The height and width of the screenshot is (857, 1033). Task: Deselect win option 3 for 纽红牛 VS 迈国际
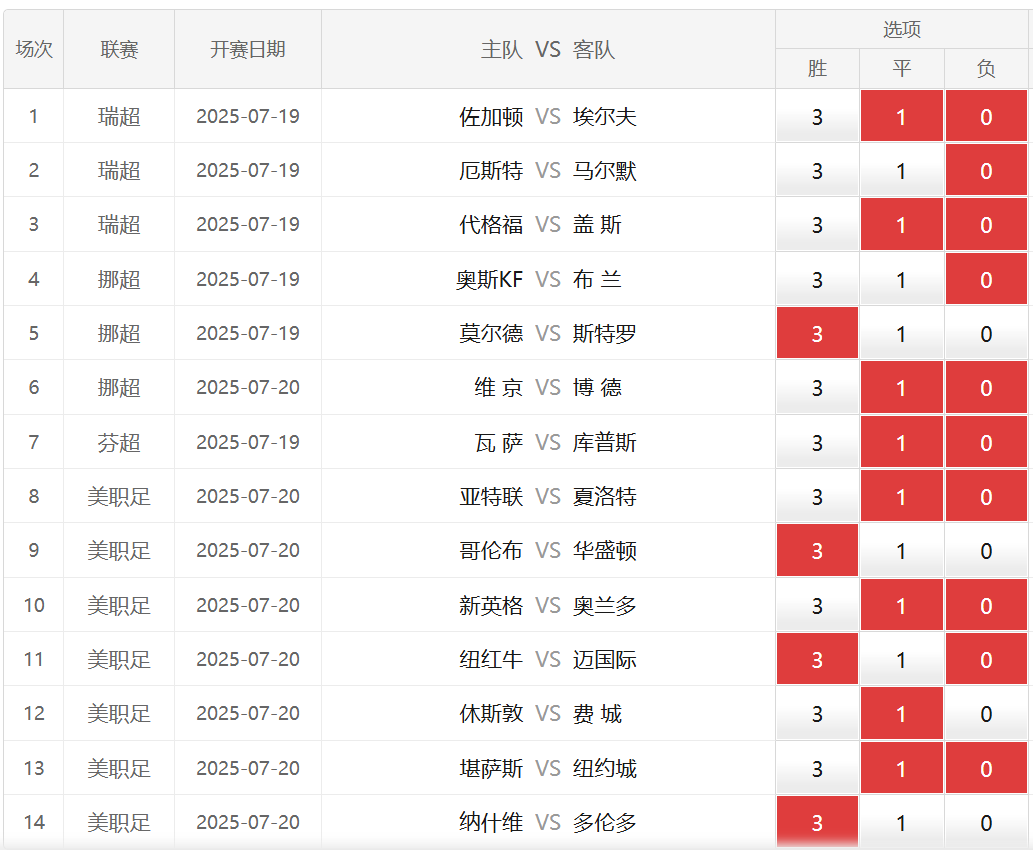(817, 659)
